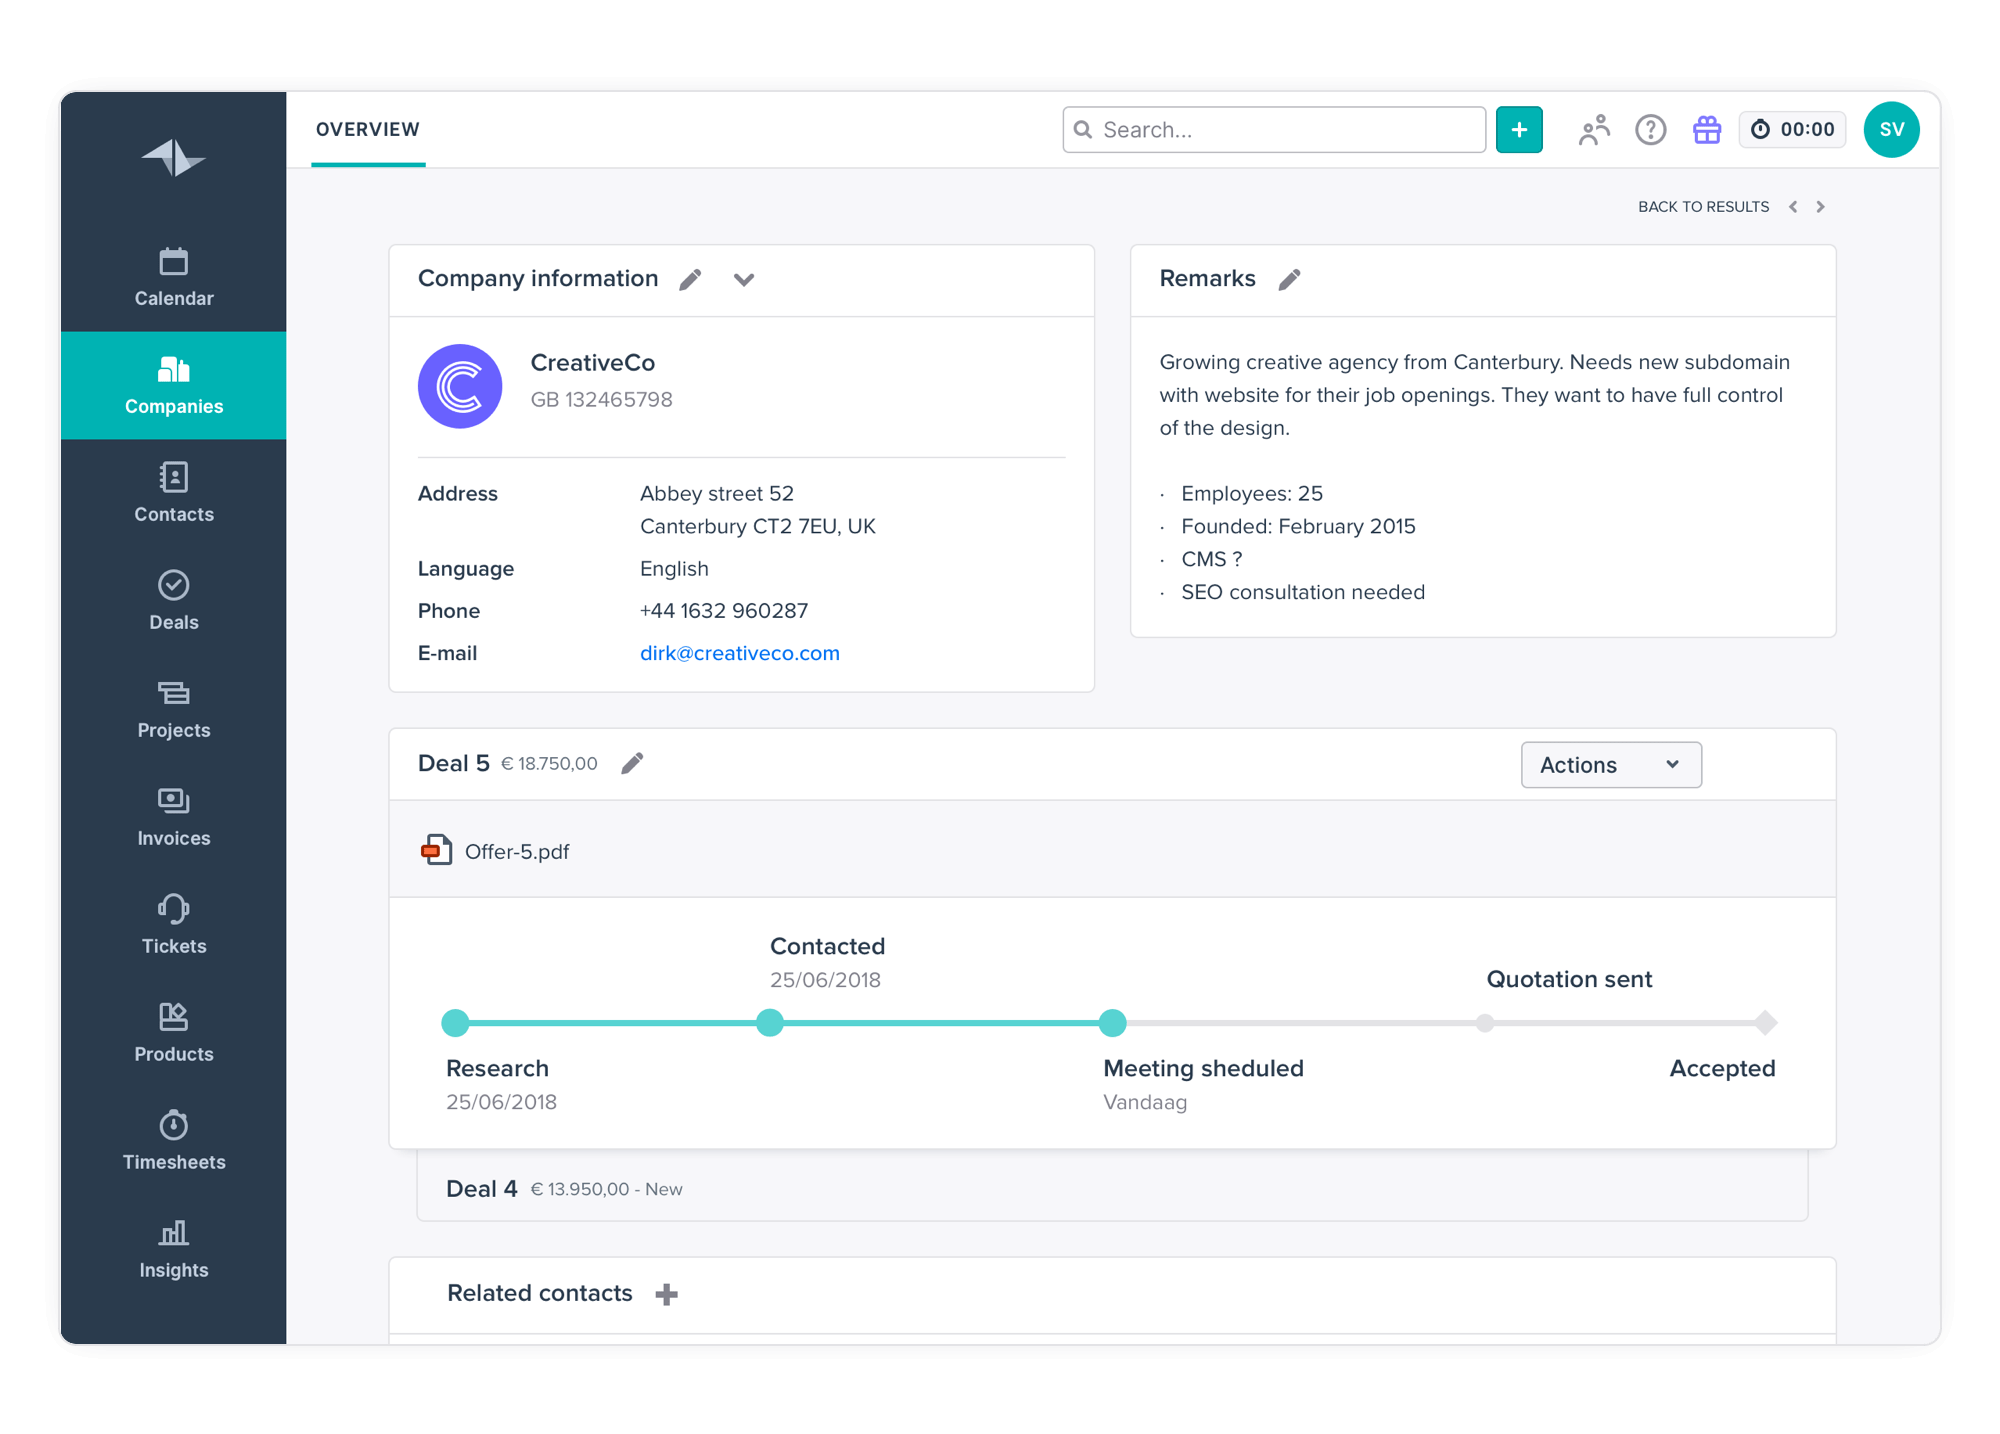Select the Quotation sent stage marker

click(x=1485, y=1023)
